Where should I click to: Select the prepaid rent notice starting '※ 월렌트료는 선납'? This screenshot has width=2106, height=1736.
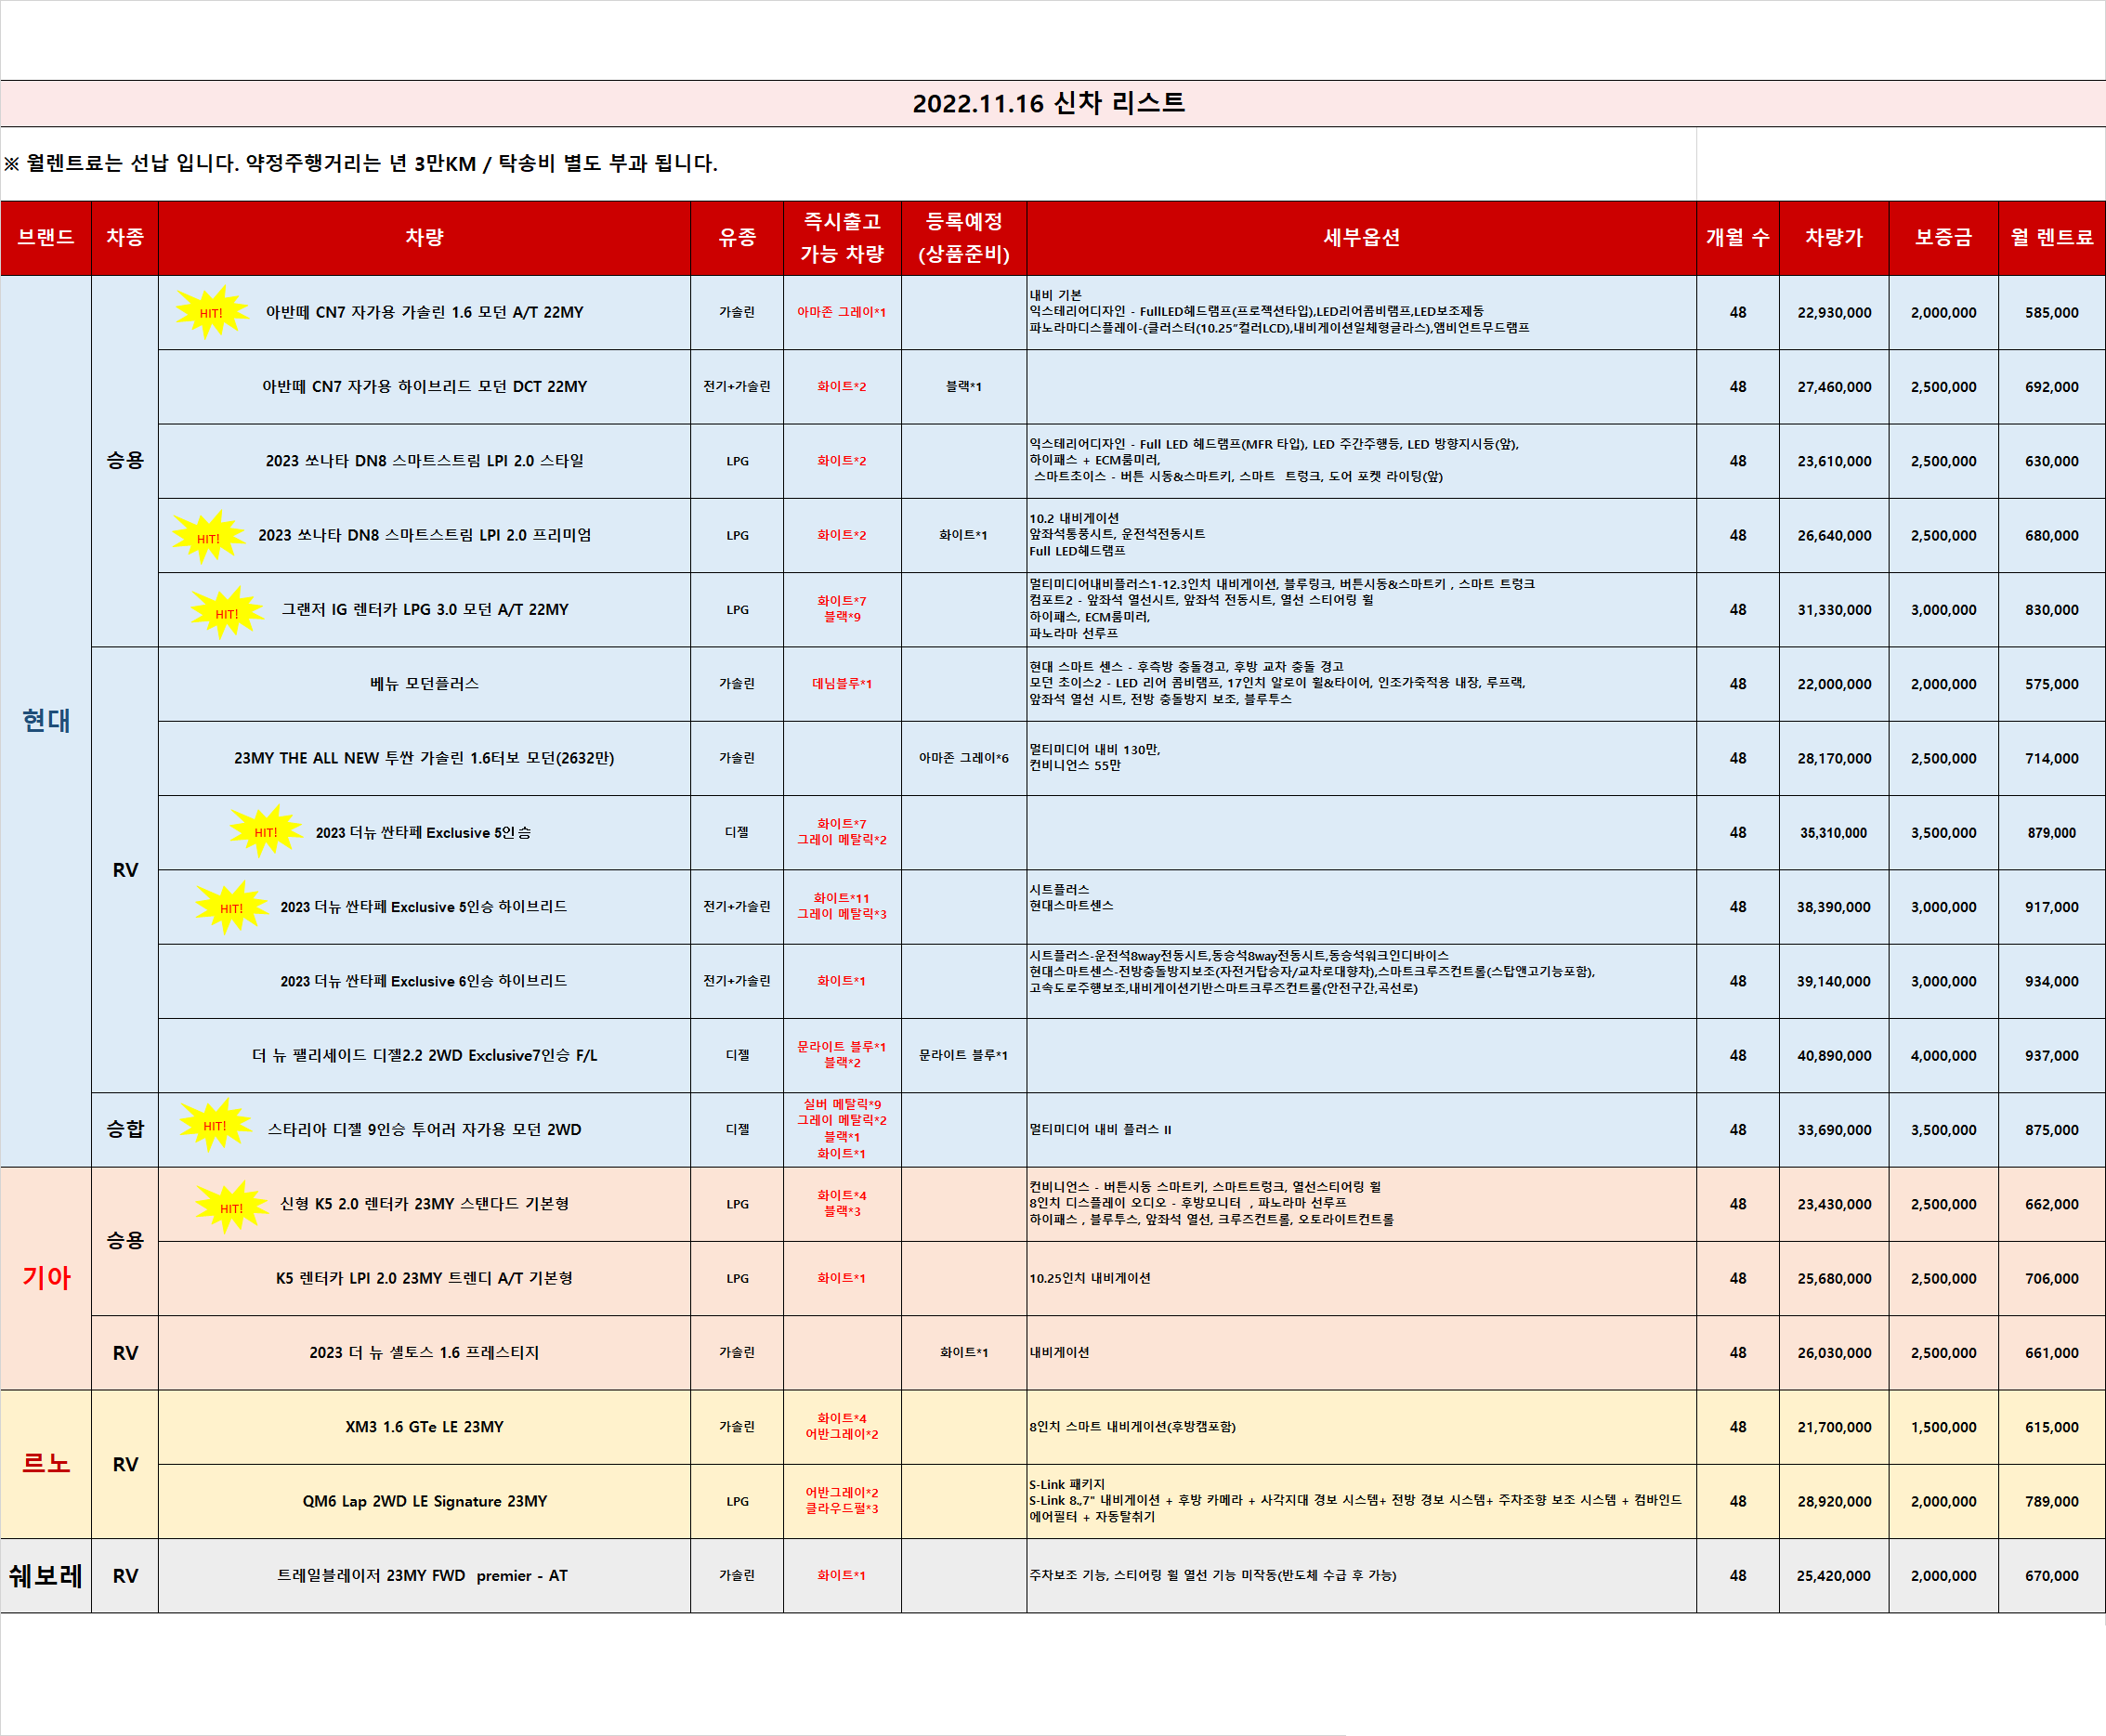[x=361, y=163]
